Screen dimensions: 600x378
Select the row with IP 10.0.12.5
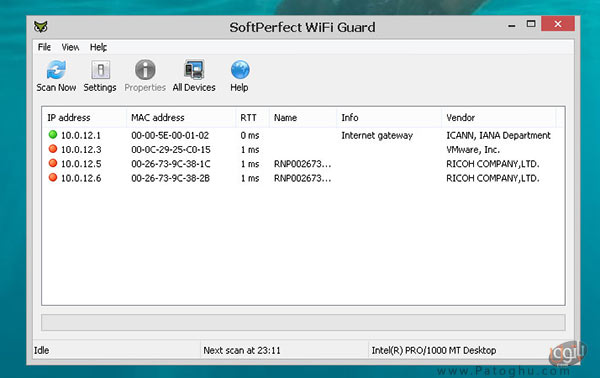[x=303, y=163]
